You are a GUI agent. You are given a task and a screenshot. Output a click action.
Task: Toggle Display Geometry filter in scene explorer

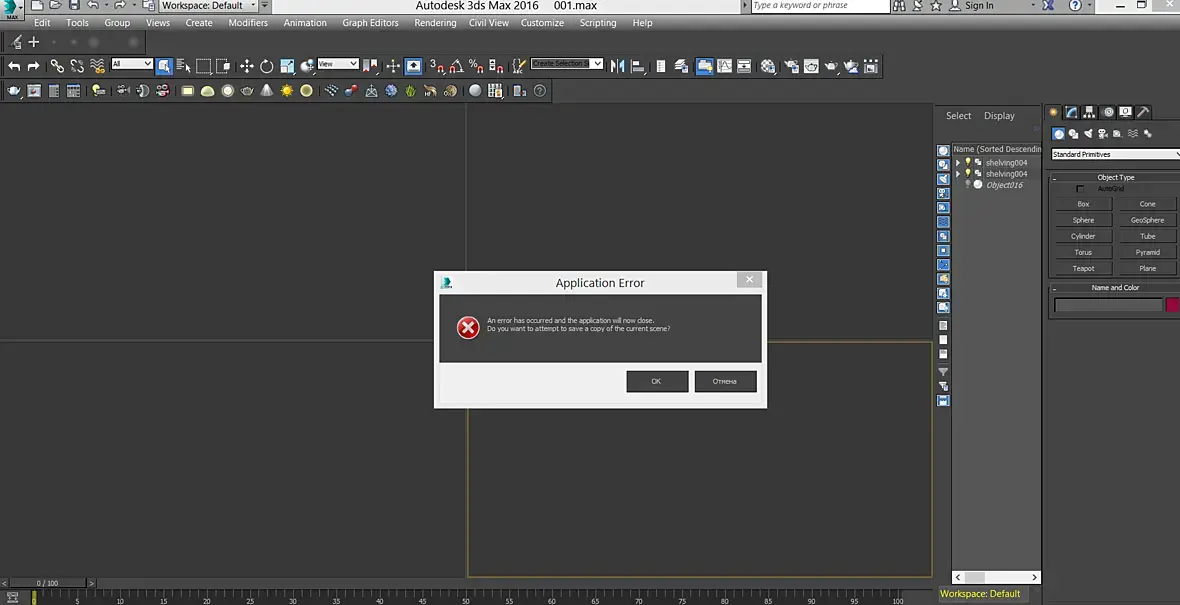click(x=943, y=150)
